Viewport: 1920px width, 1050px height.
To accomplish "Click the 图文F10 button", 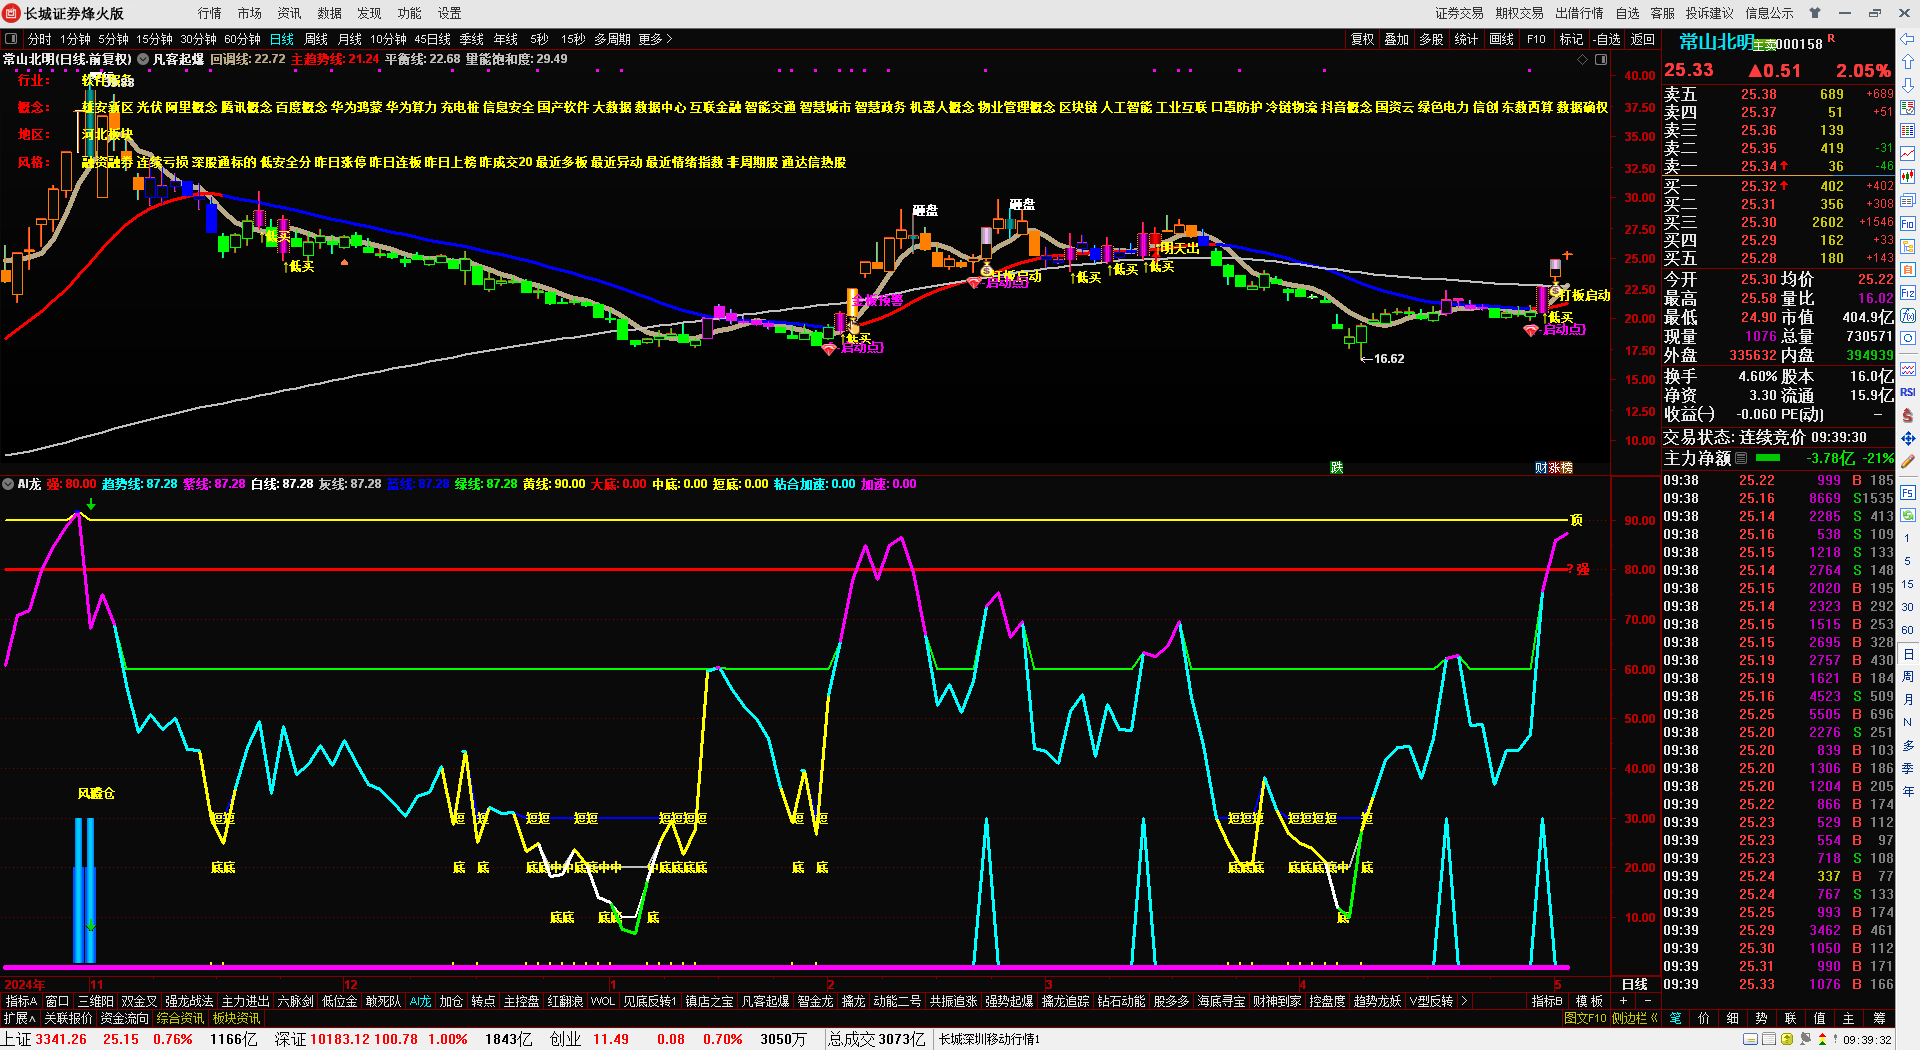I will [x=1585, y=1018].
